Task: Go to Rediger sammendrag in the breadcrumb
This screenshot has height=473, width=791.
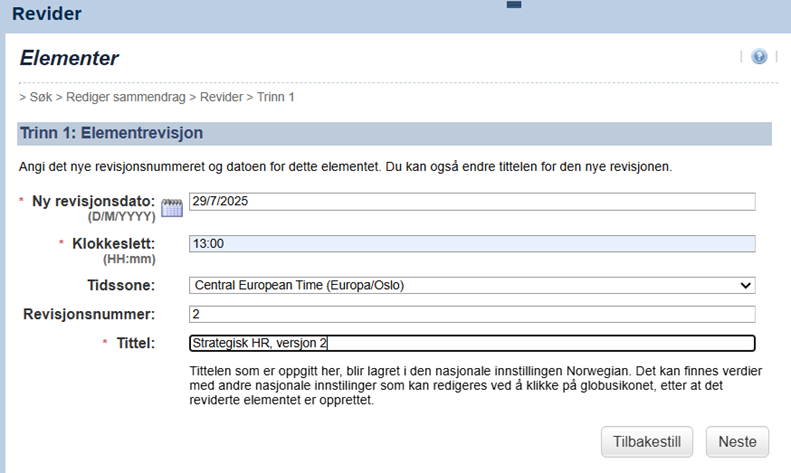Action: click(x=126, y=97)
